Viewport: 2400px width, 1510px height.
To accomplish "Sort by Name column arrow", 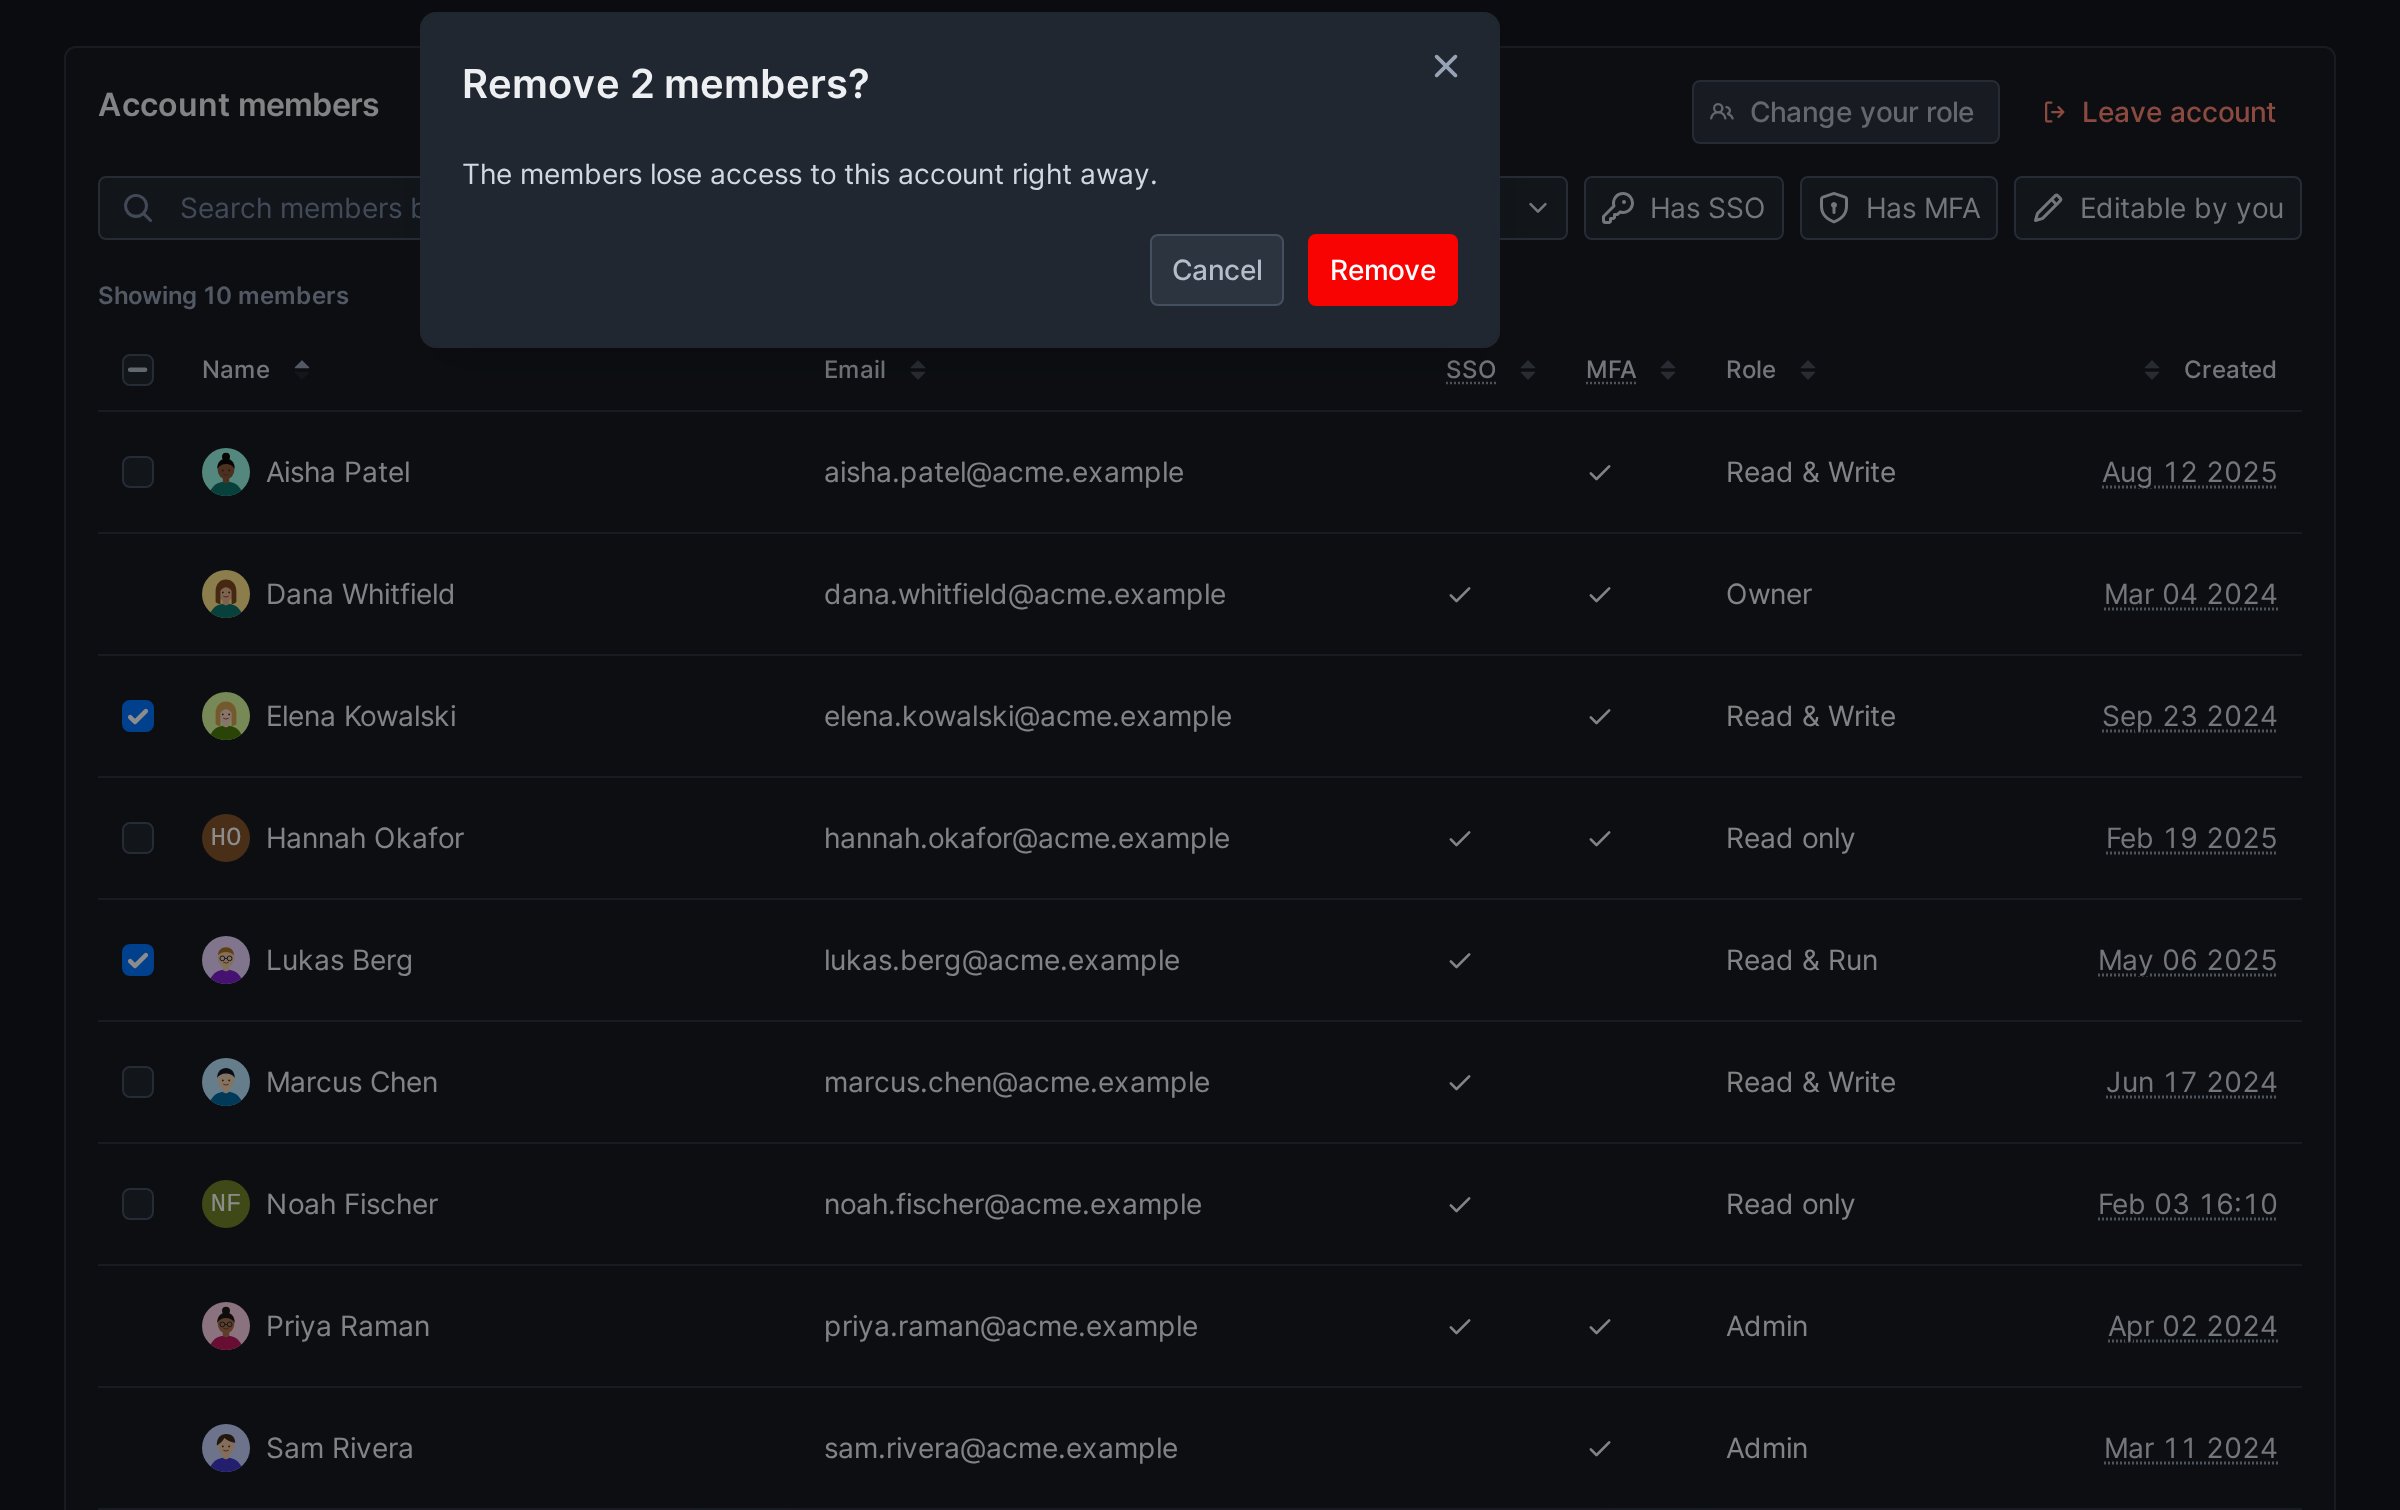I will (x=302, y=370).
